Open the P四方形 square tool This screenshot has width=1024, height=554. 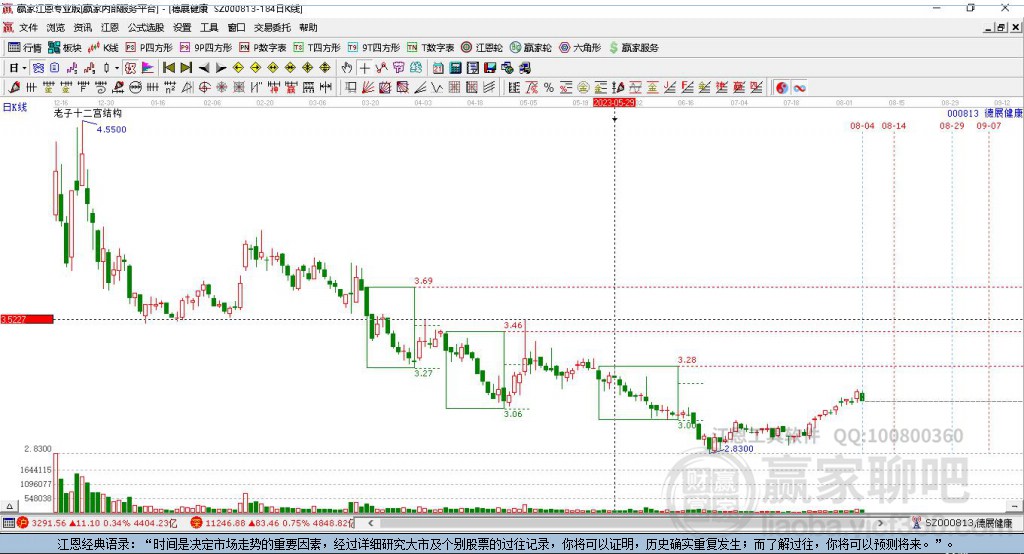(149, 48)
